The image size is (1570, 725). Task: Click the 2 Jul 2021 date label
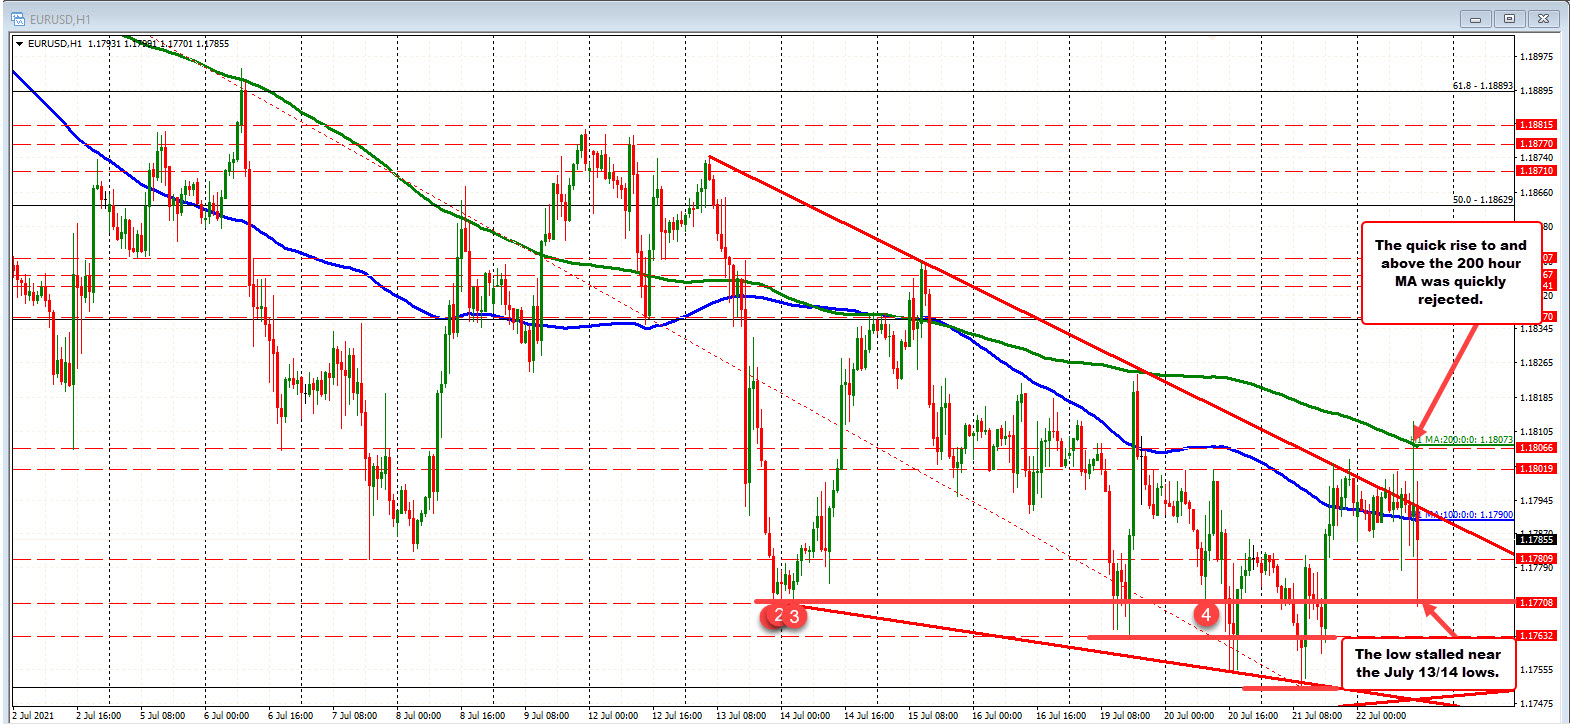[x=33, y=716]
